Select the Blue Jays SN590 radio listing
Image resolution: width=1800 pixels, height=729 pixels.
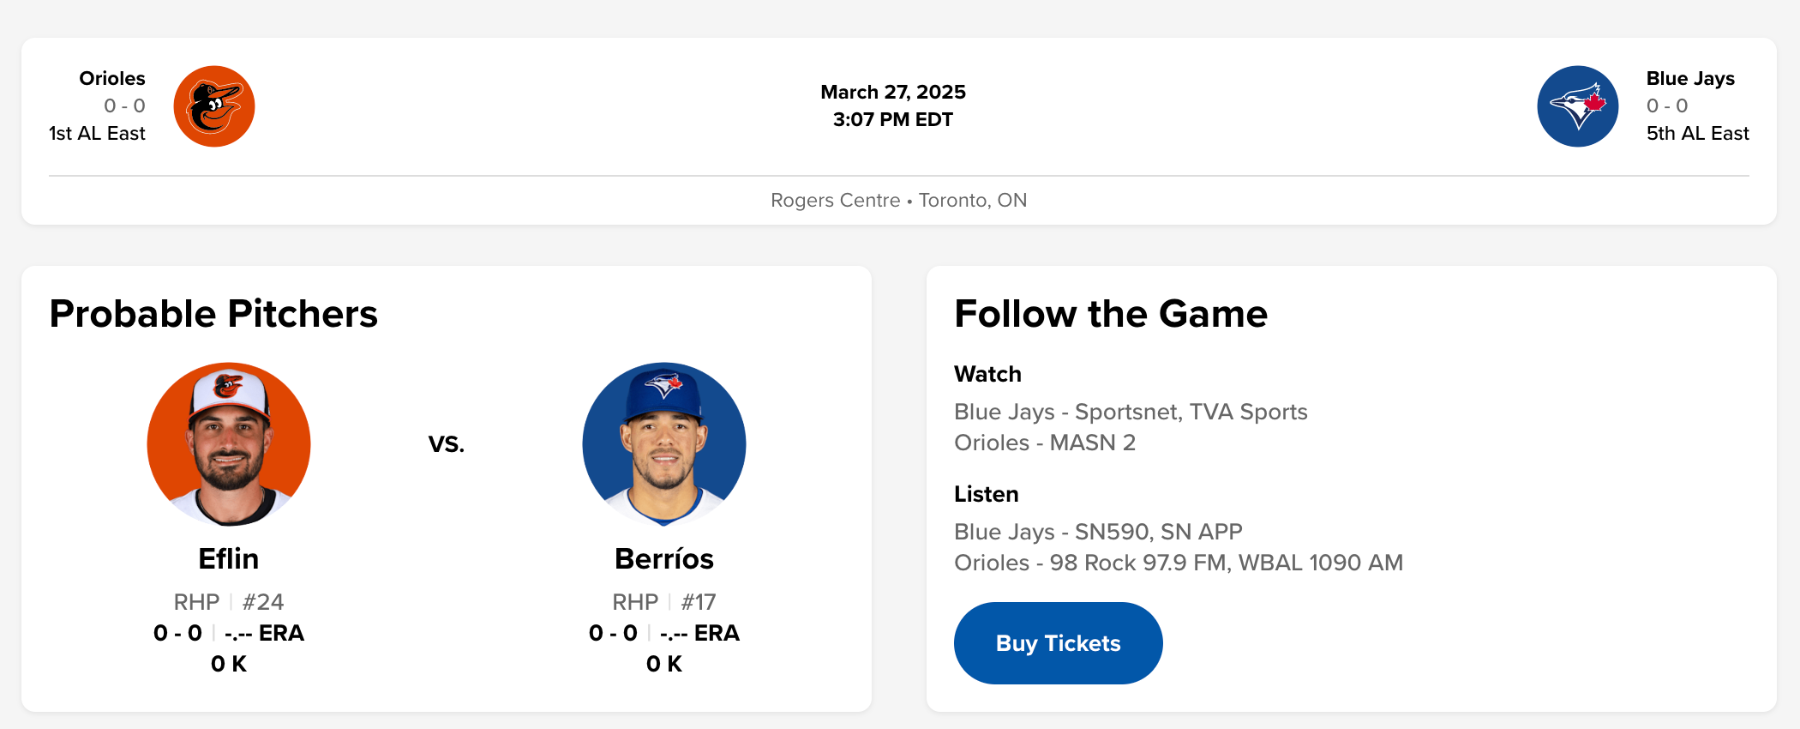pos(1097,532)
